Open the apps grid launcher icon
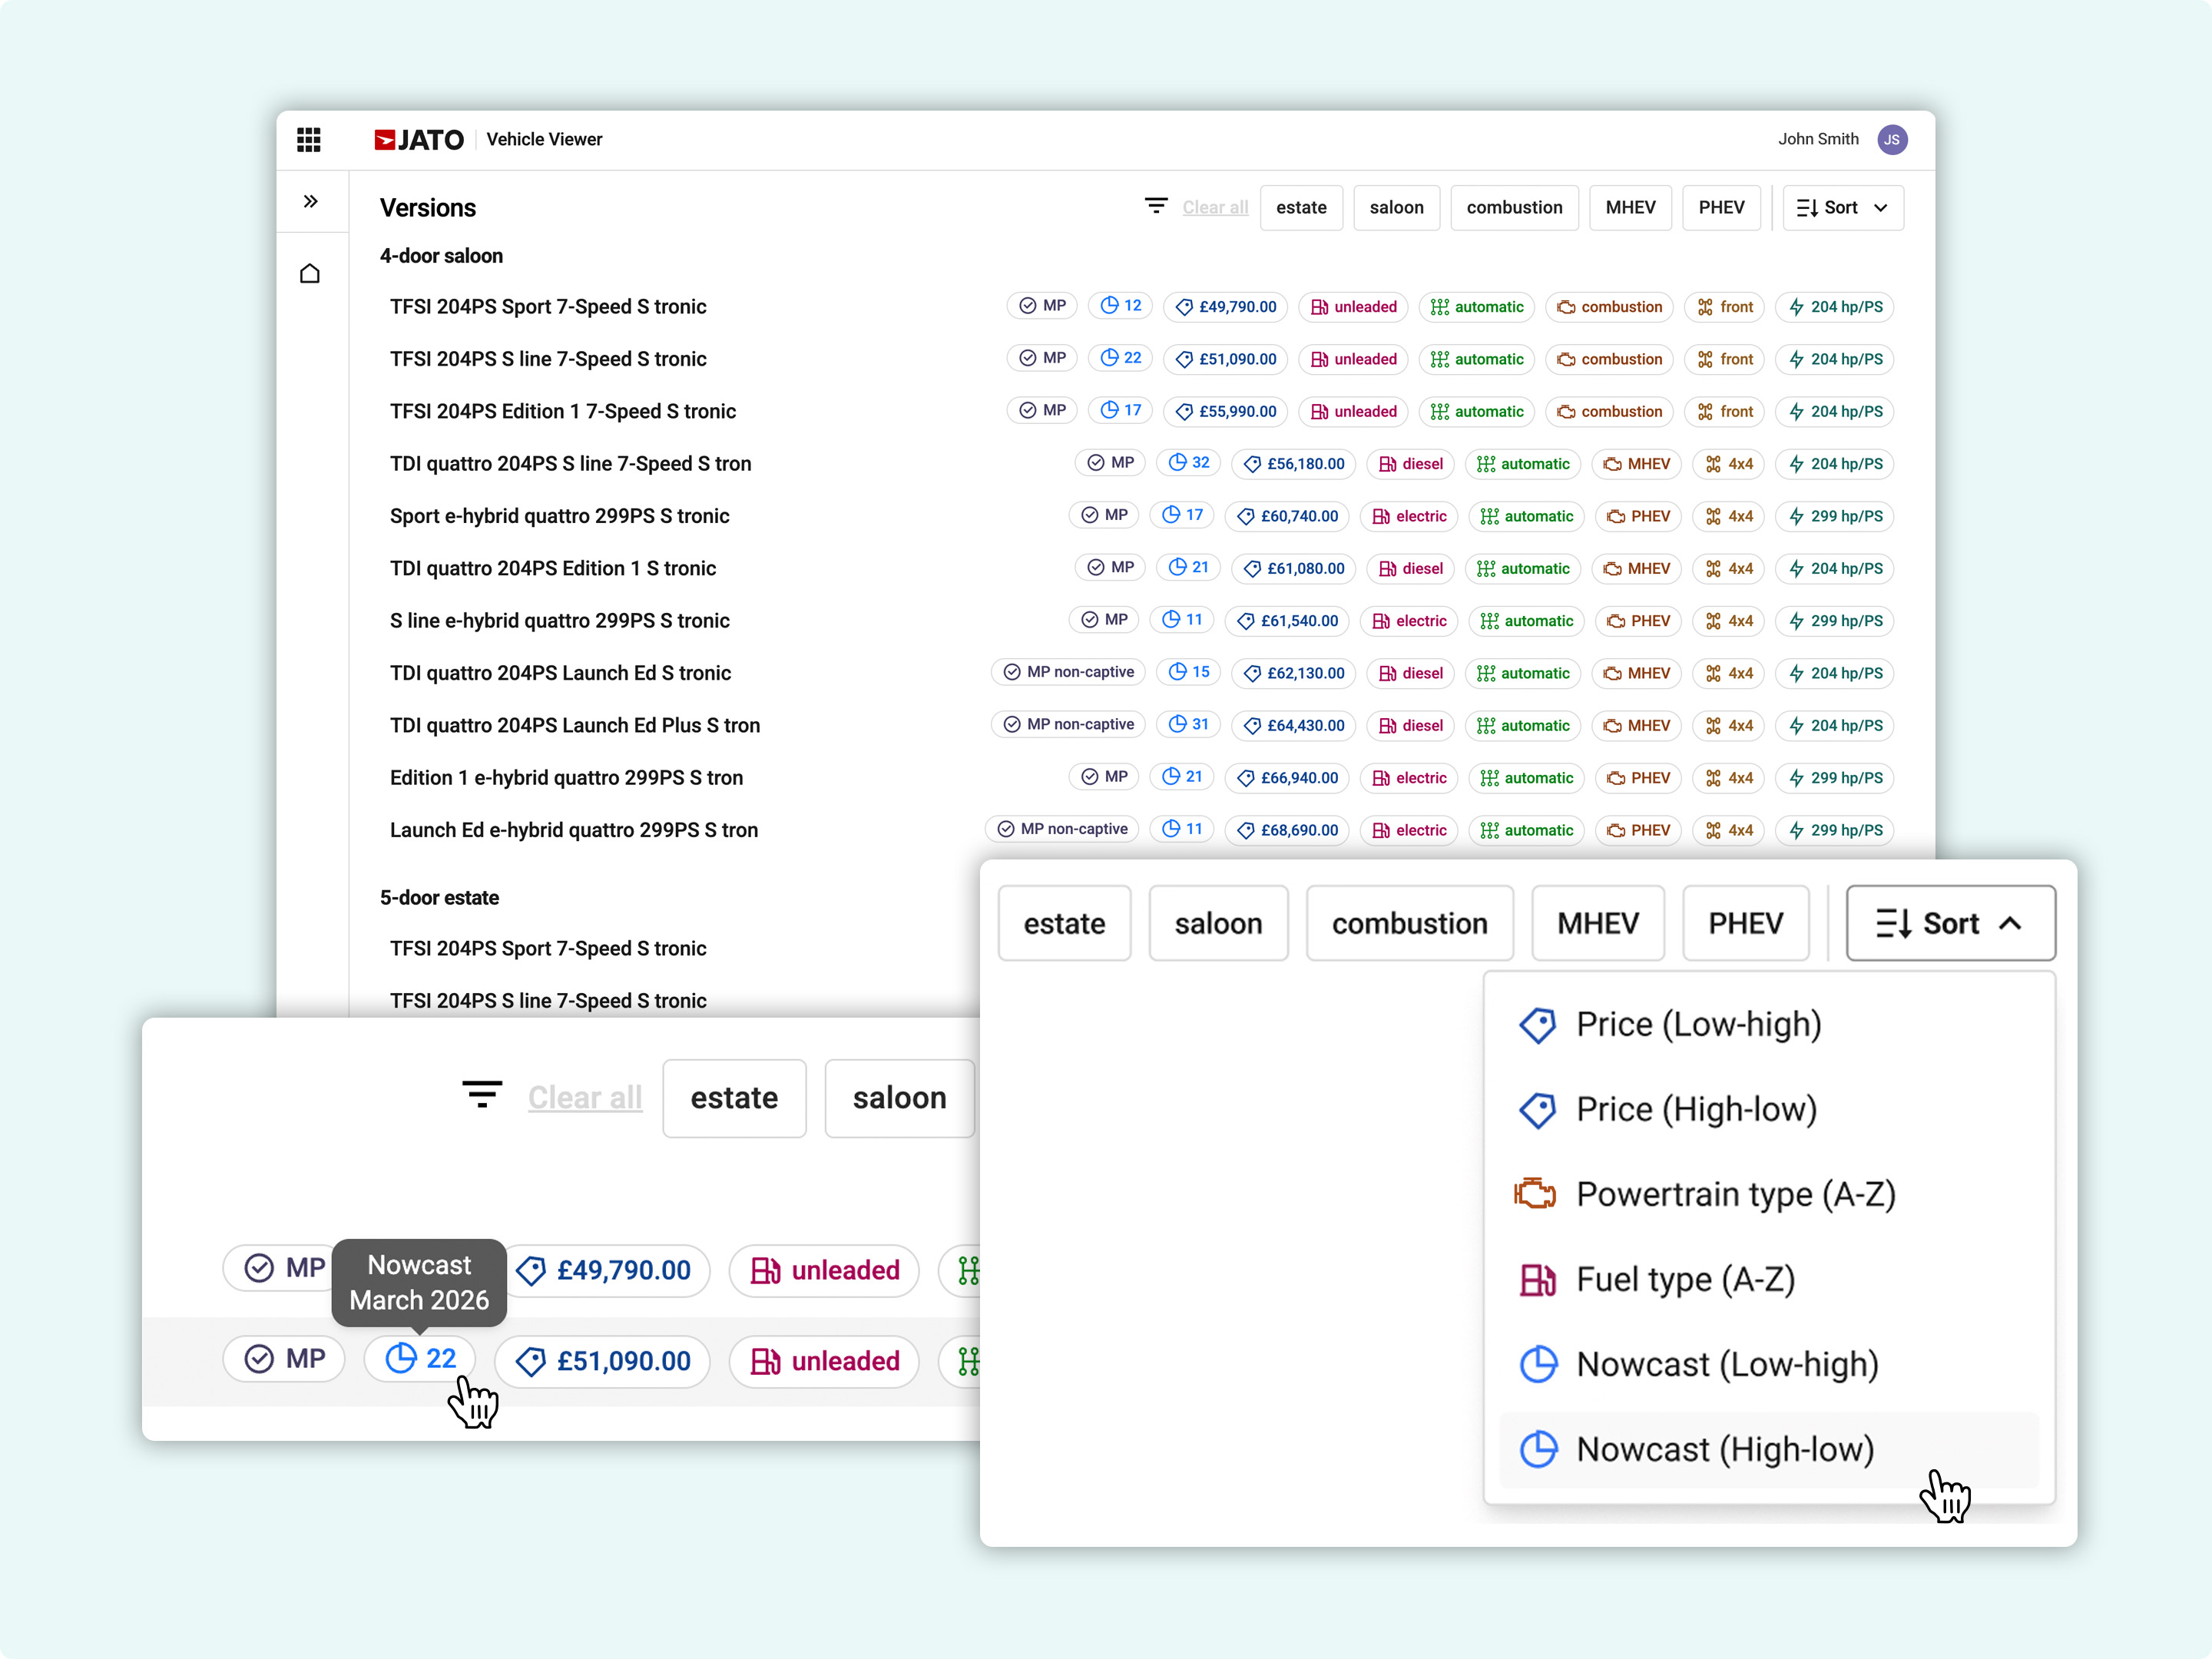The image size is (2212, 1659). 308,140
